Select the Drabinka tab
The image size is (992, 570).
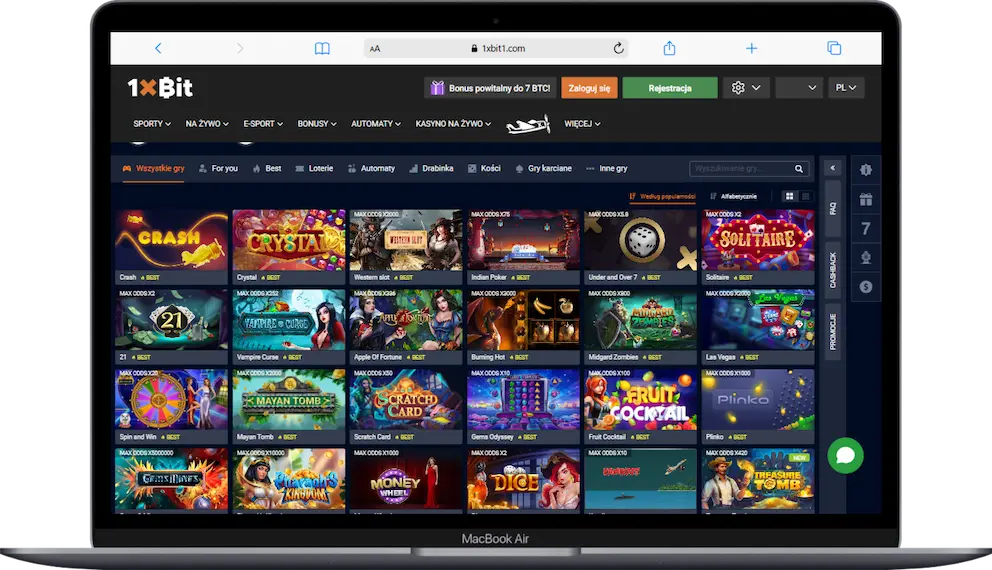tap(431, 168)
